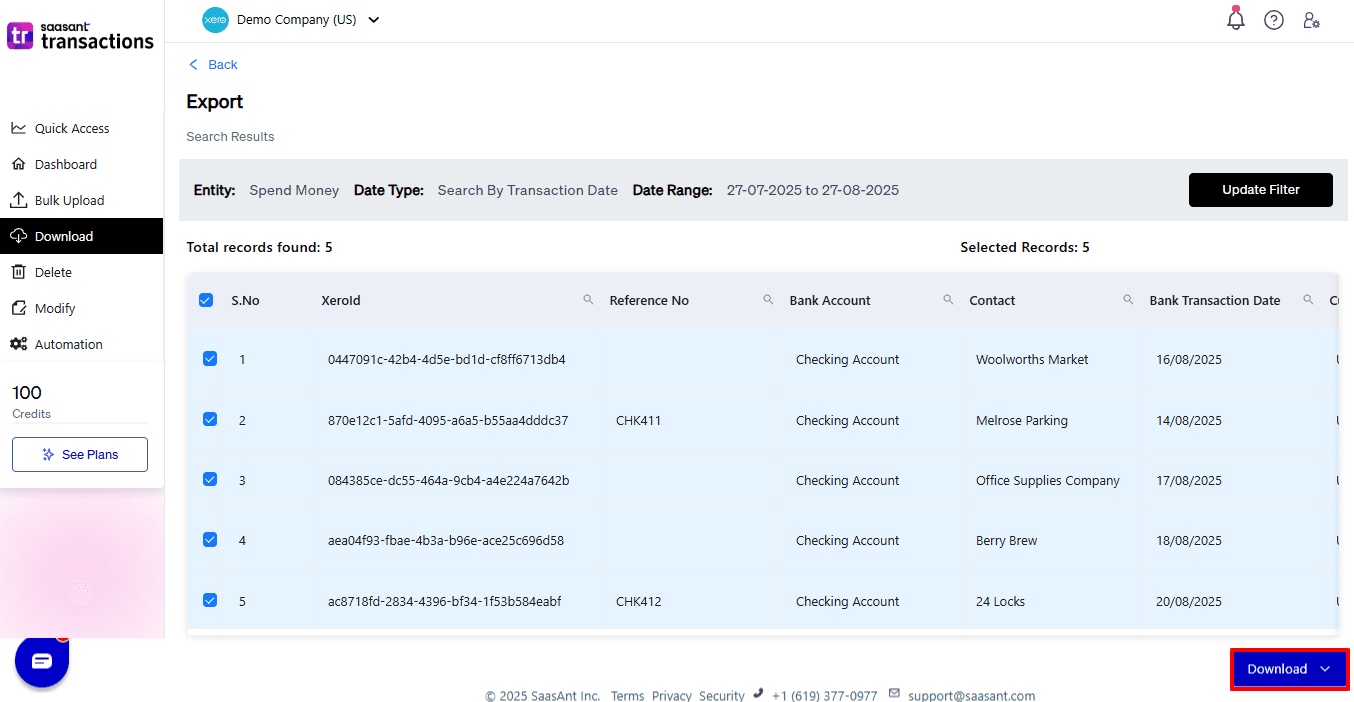Click the search icon in Contact column
1354x702 pixels.
coord(1128,300)
